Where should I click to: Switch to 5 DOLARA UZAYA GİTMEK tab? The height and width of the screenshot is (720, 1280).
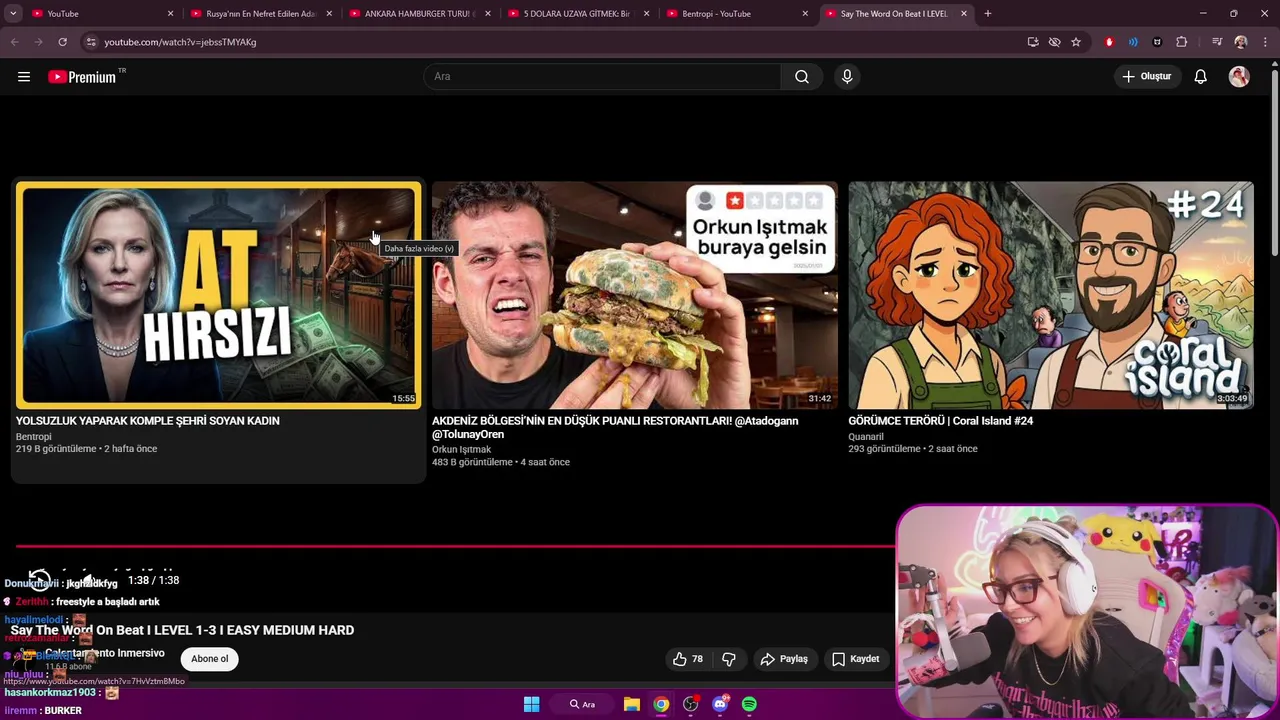tap(577, 13)
